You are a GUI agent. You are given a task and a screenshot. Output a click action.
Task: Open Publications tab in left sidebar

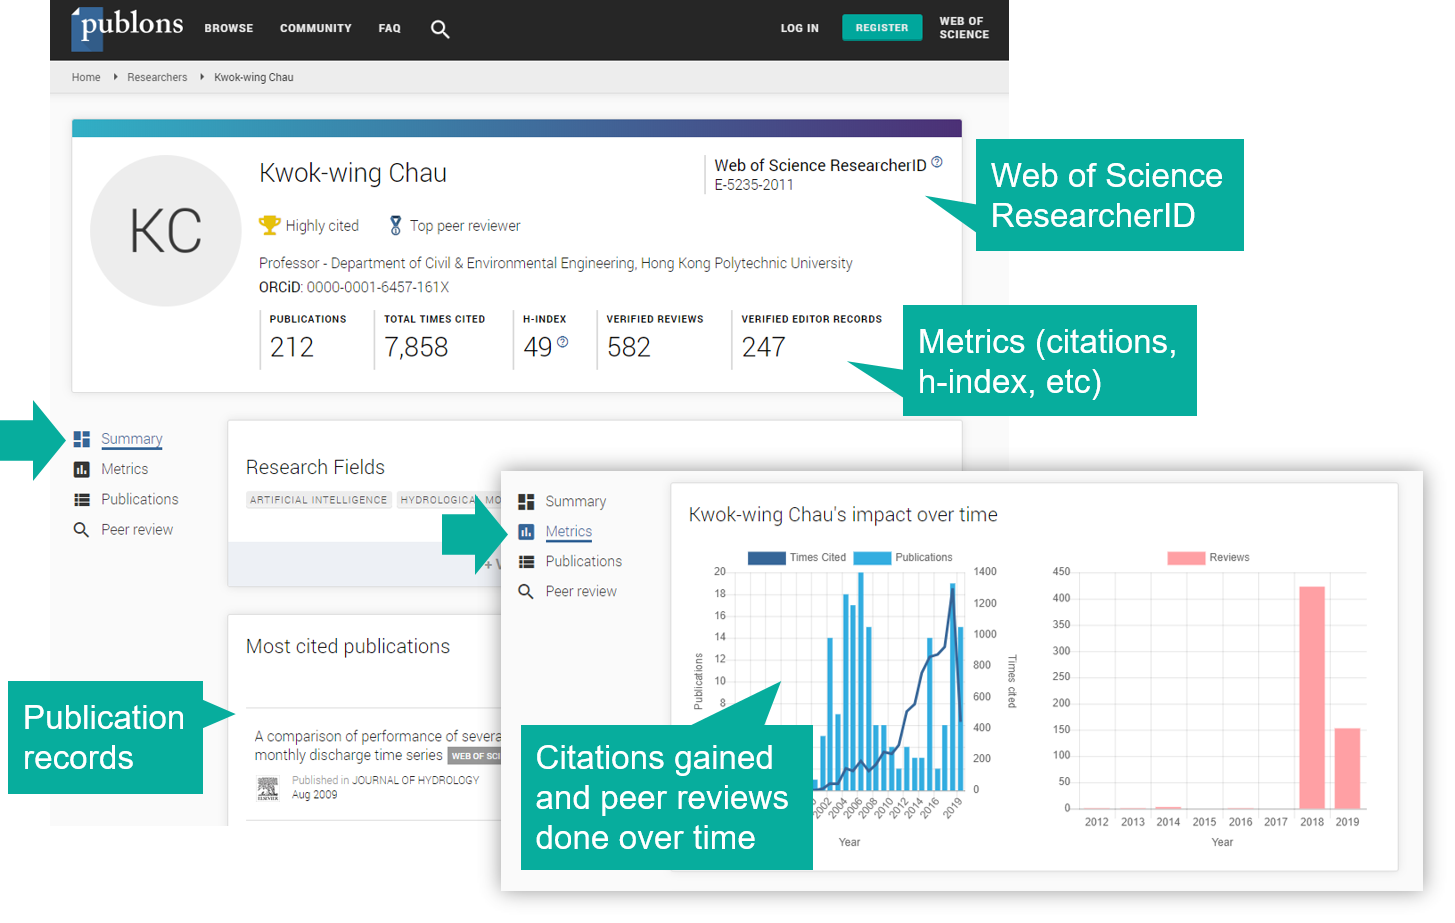pos(140,499)
